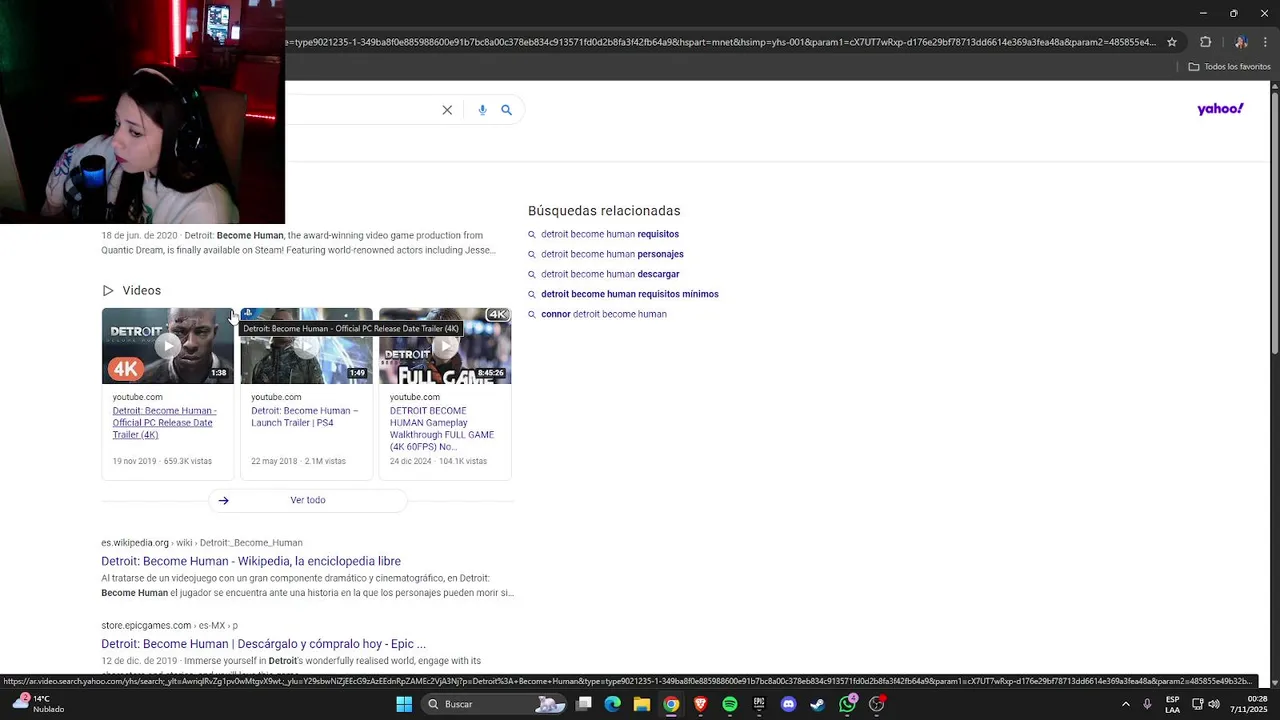This screenshot has height=720, width=1280.
Task: Switch the ESP LAA keyboard language indicator
Action: 1172,704
